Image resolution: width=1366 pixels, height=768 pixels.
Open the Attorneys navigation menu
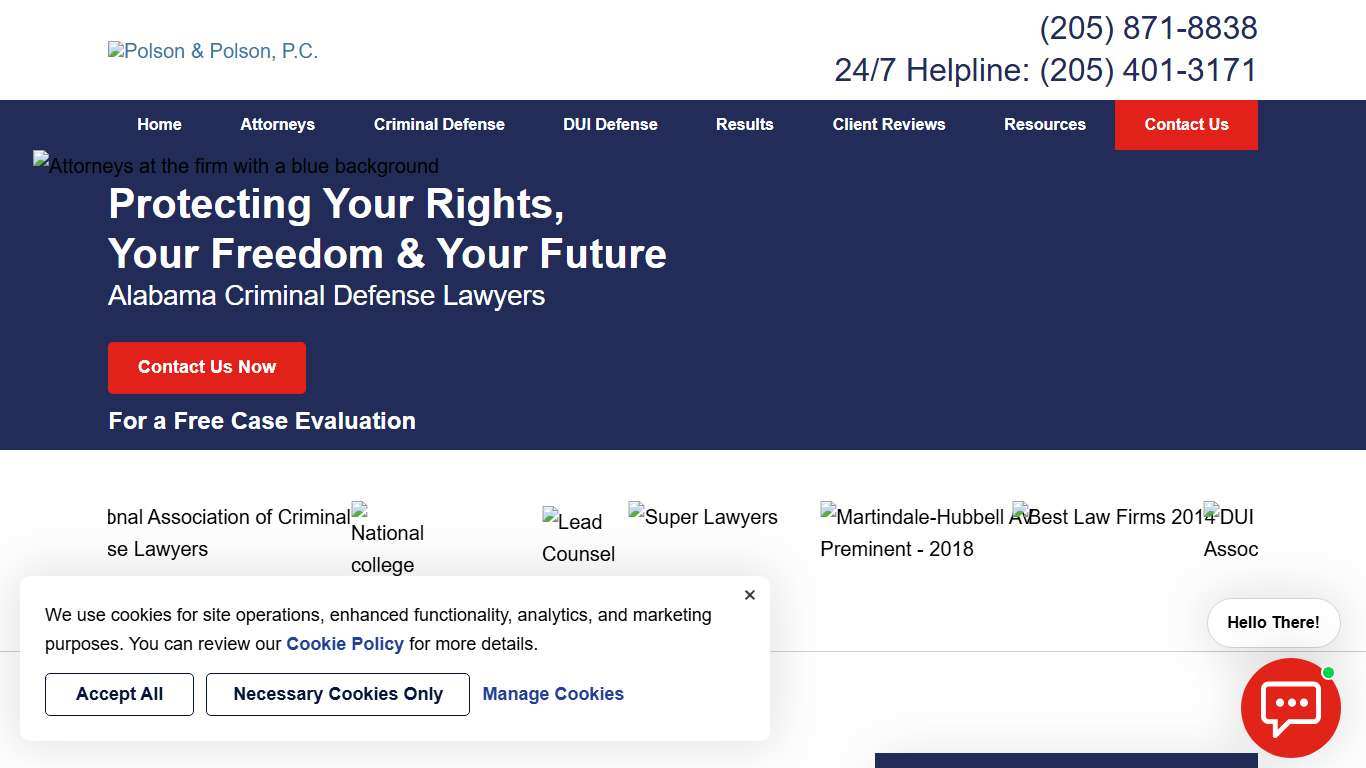pos(277,124)
